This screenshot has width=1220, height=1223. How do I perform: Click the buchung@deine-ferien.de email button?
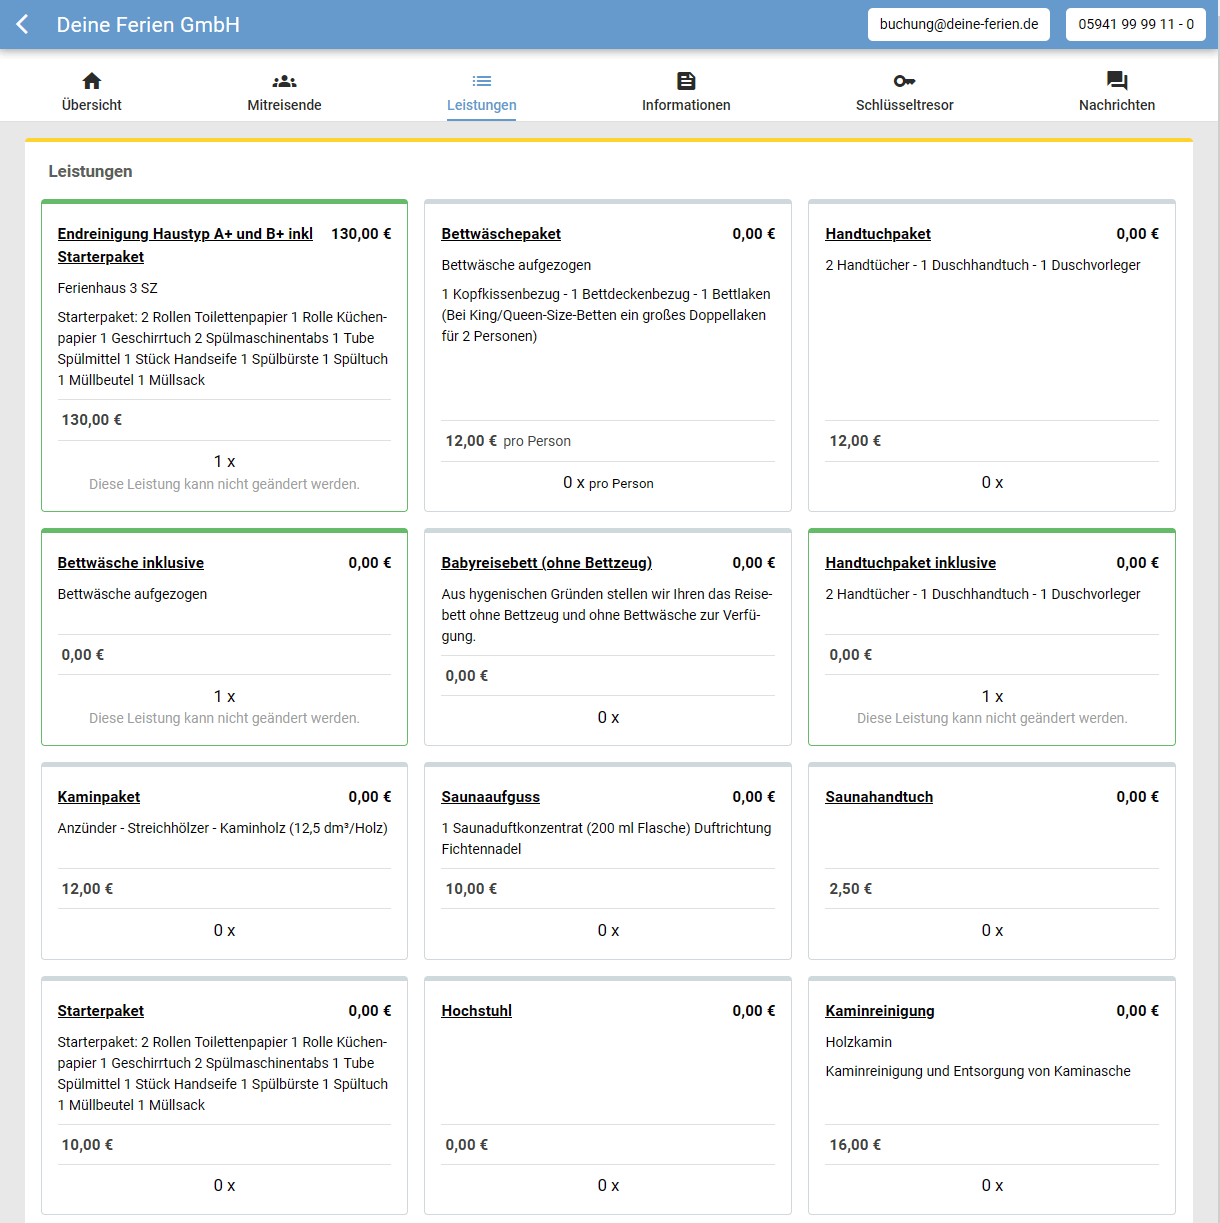(958, 25)
